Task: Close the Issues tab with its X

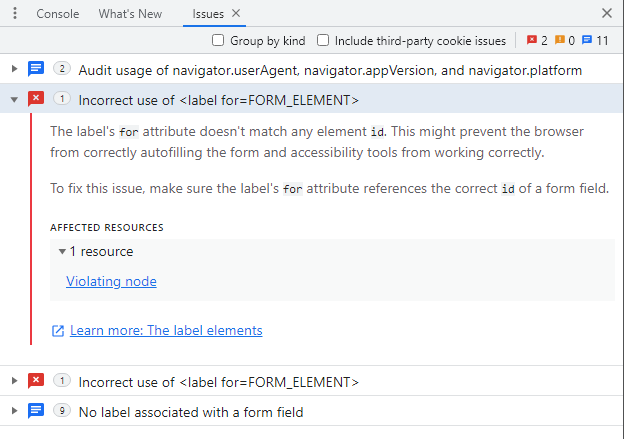Action: point(235,14)
